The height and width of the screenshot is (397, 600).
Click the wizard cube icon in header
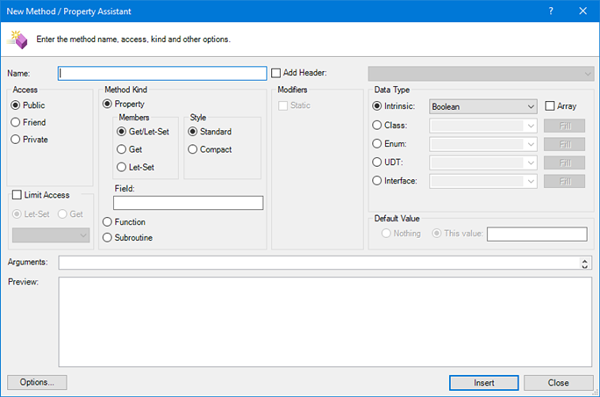click(18, 39)
